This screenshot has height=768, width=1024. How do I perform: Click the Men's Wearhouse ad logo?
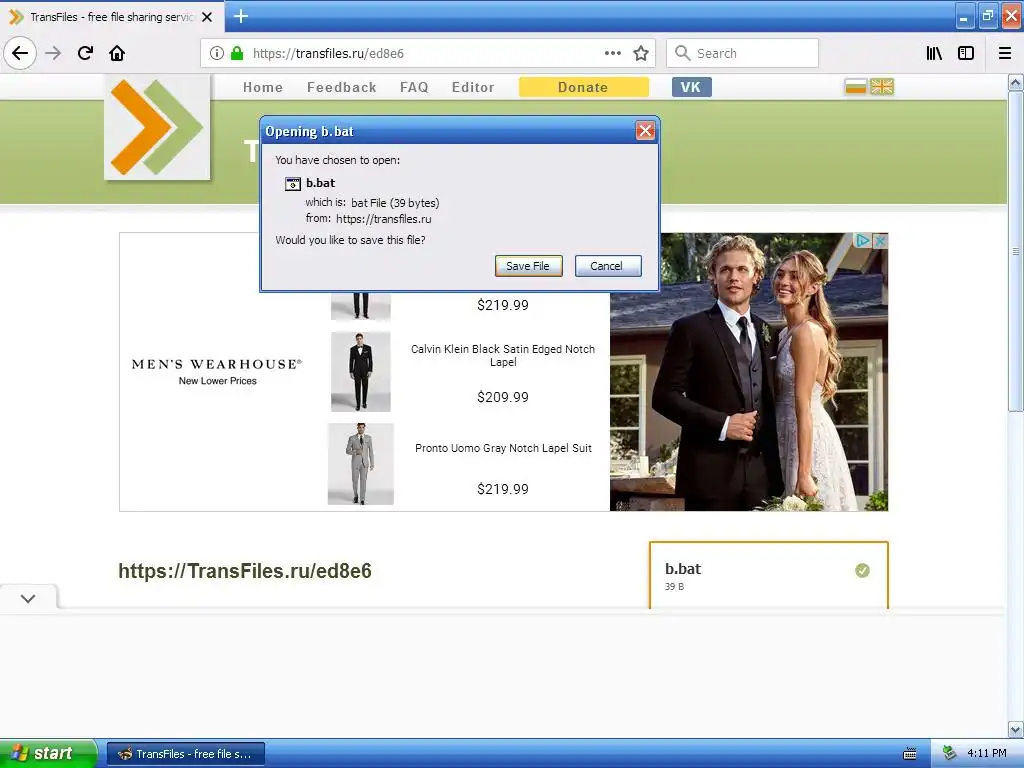tap(217, 364)
